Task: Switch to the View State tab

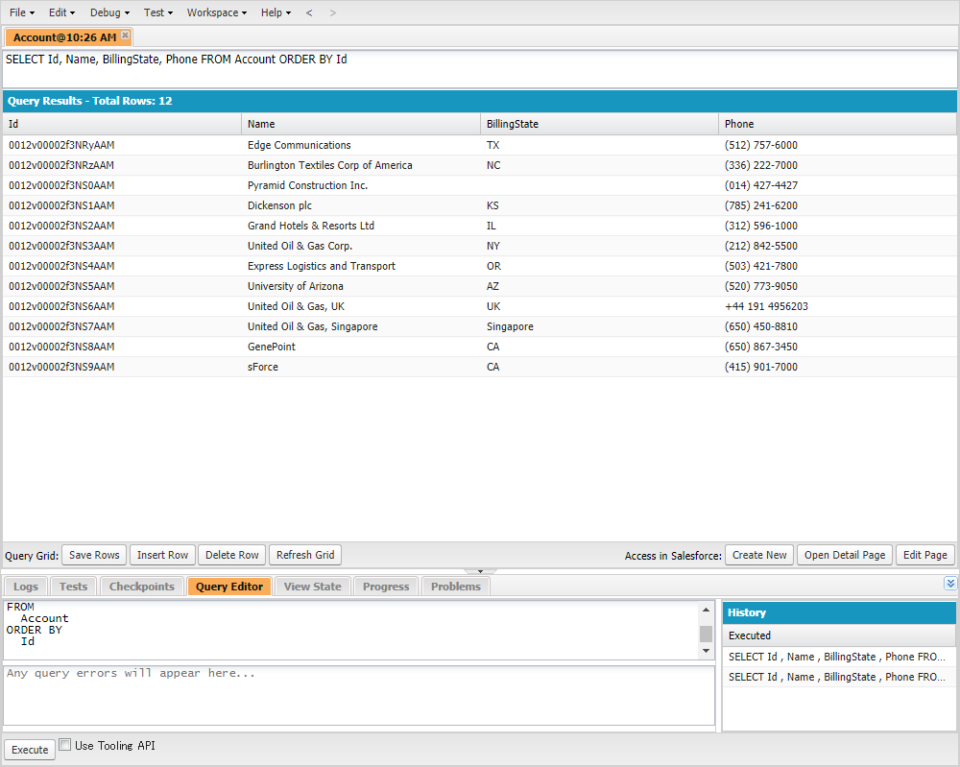Action: click(312, 586)
